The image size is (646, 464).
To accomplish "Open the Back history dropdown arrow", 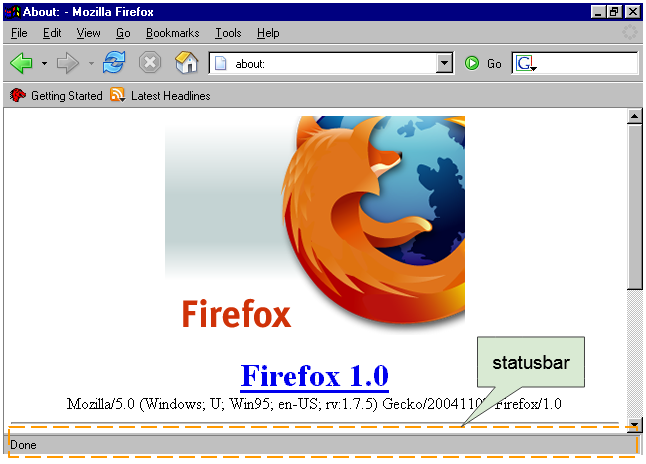I will pos(44,63).
